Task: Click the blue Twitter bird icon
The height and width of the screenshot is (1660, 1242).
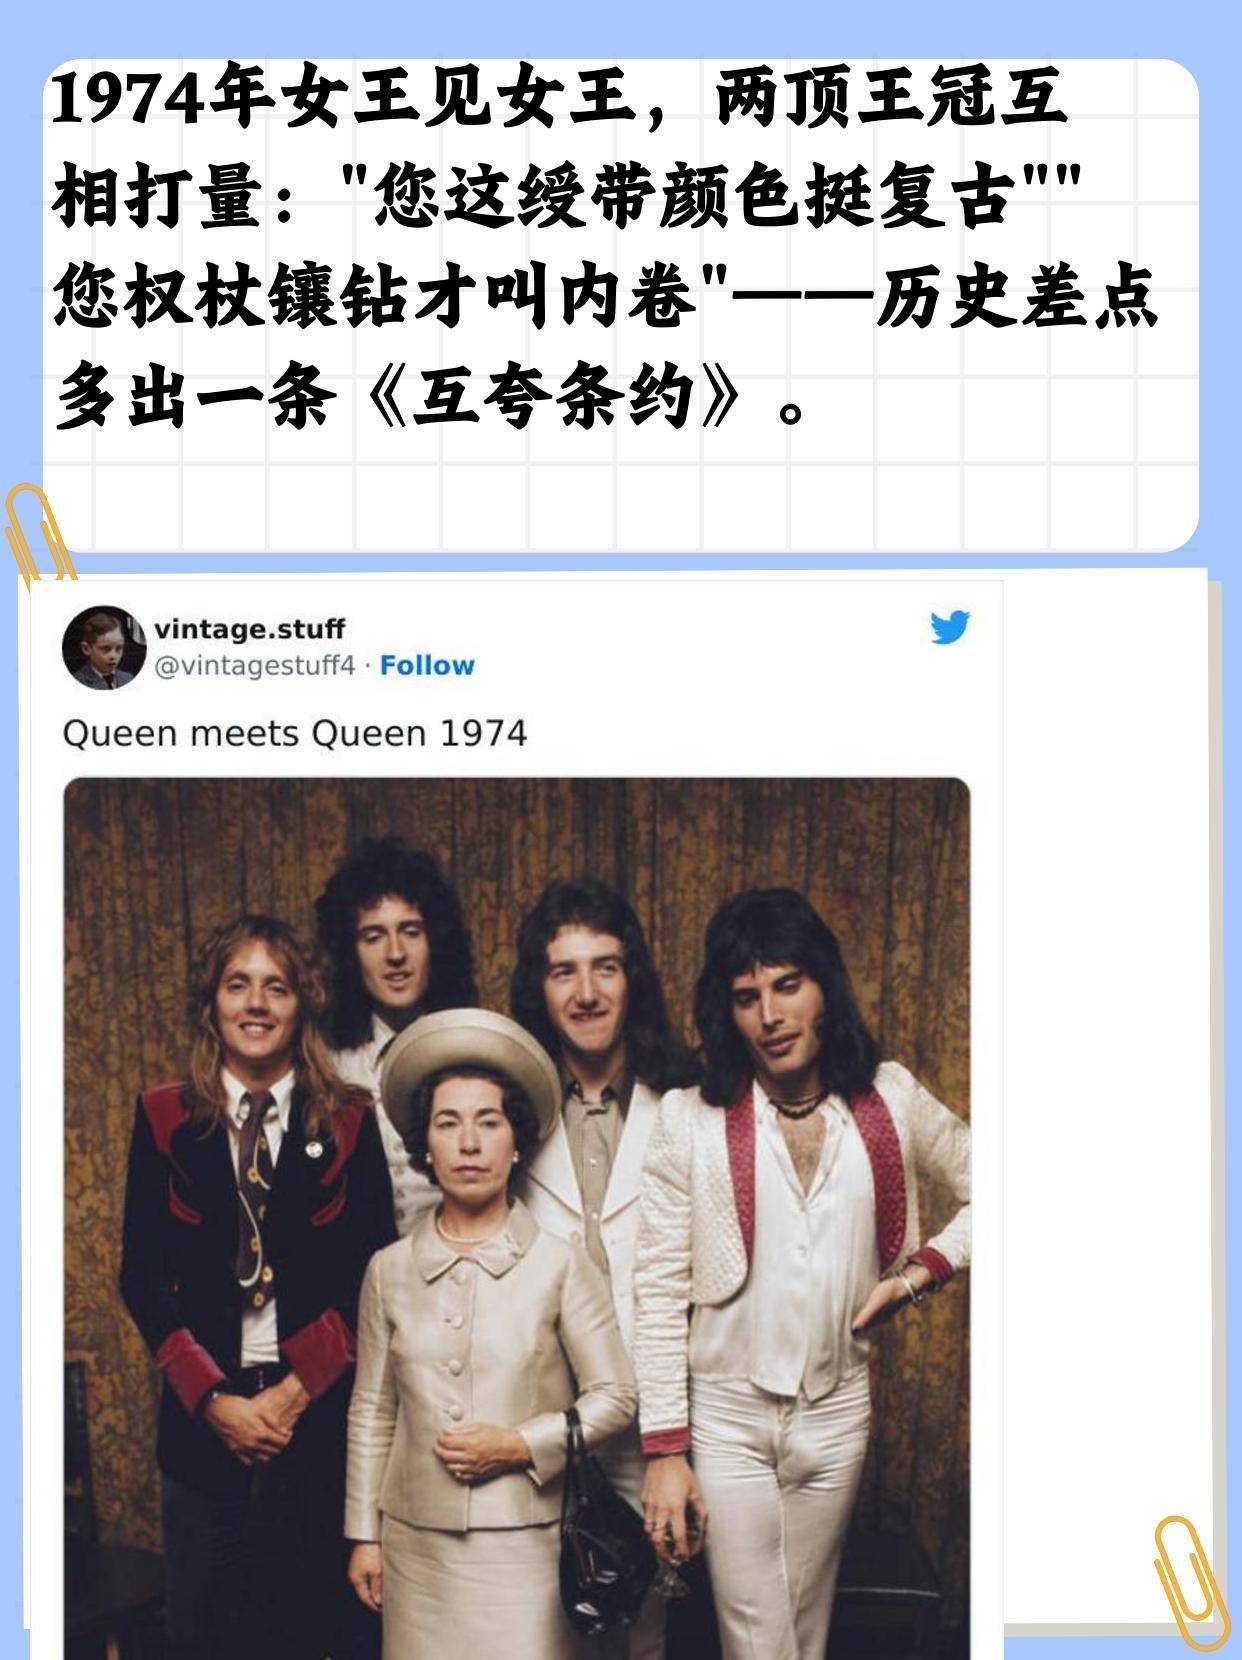Action: (x=950, y=627)
